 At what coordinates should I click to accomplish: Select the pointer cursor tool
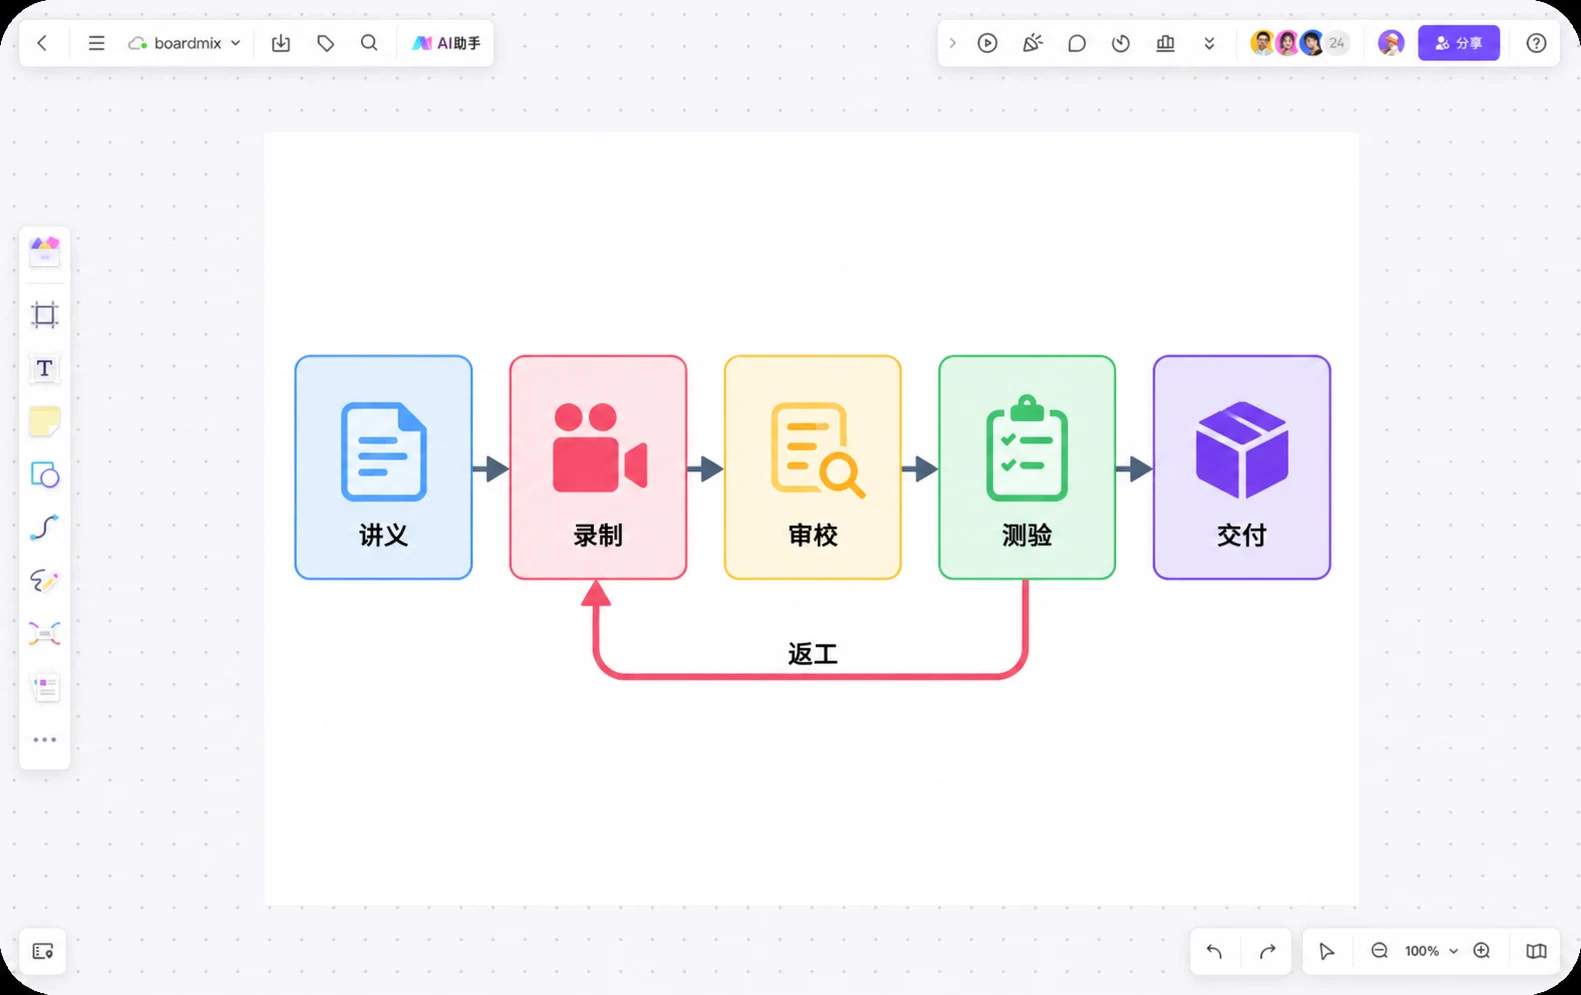click(x=1326, y=951)
